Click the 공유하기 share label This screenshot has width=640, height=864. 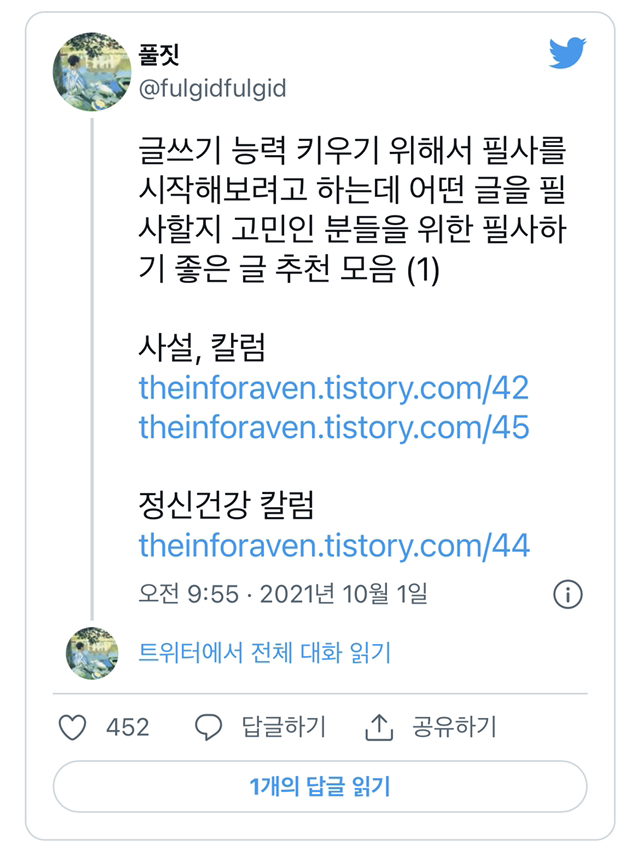[x=454, y=727]
